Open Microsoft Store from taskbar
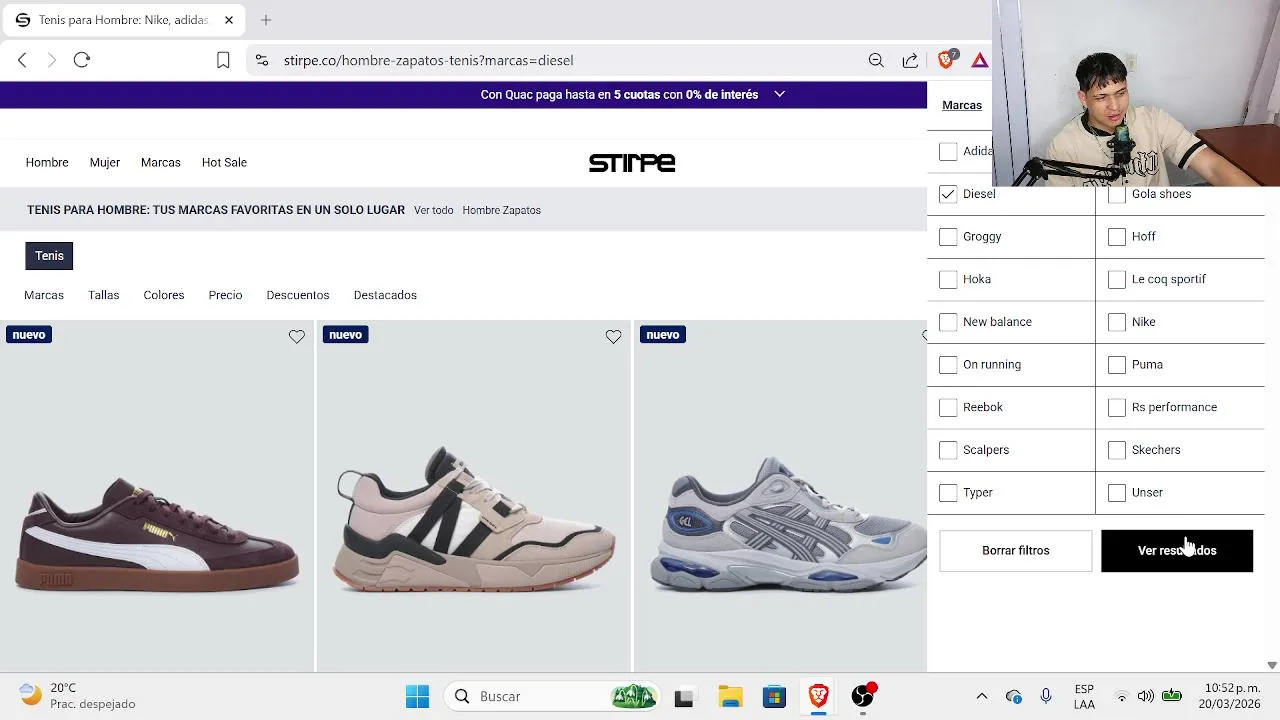The image size is (1280, 720). pos(775,696)
